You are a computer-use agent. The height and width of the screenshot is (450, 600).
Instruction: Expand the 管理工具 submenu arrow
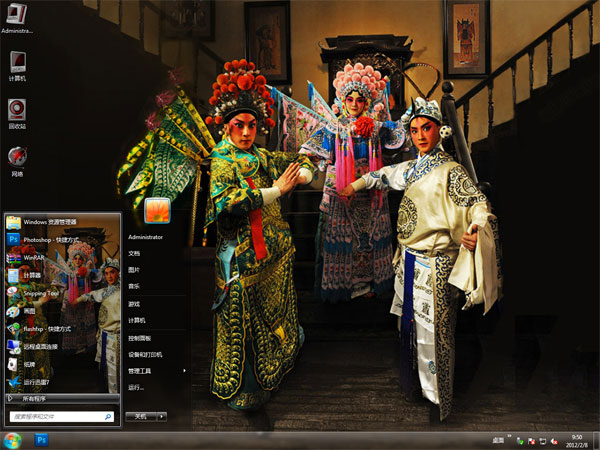pos(184,371)
